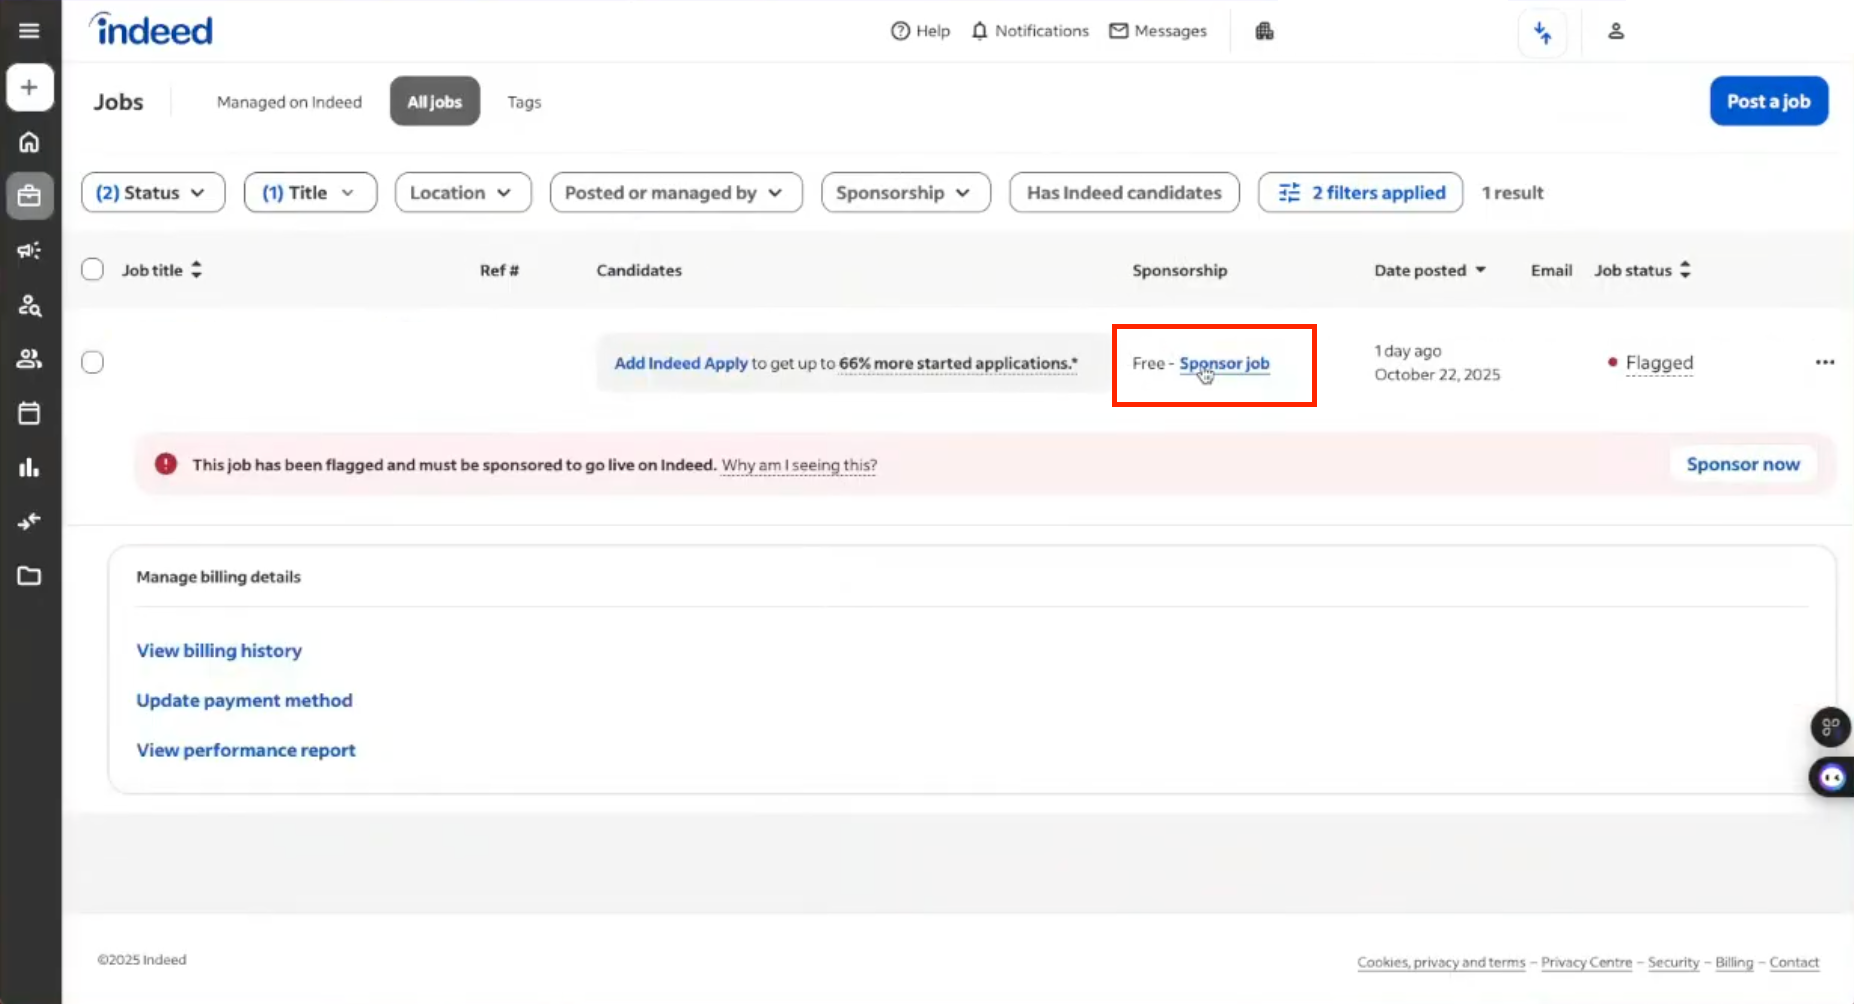Image resolution: width=1854 pixels, height=1004 pixels.
Task: Open the hamburger menu in sidebar
Action: click(29, 31)
